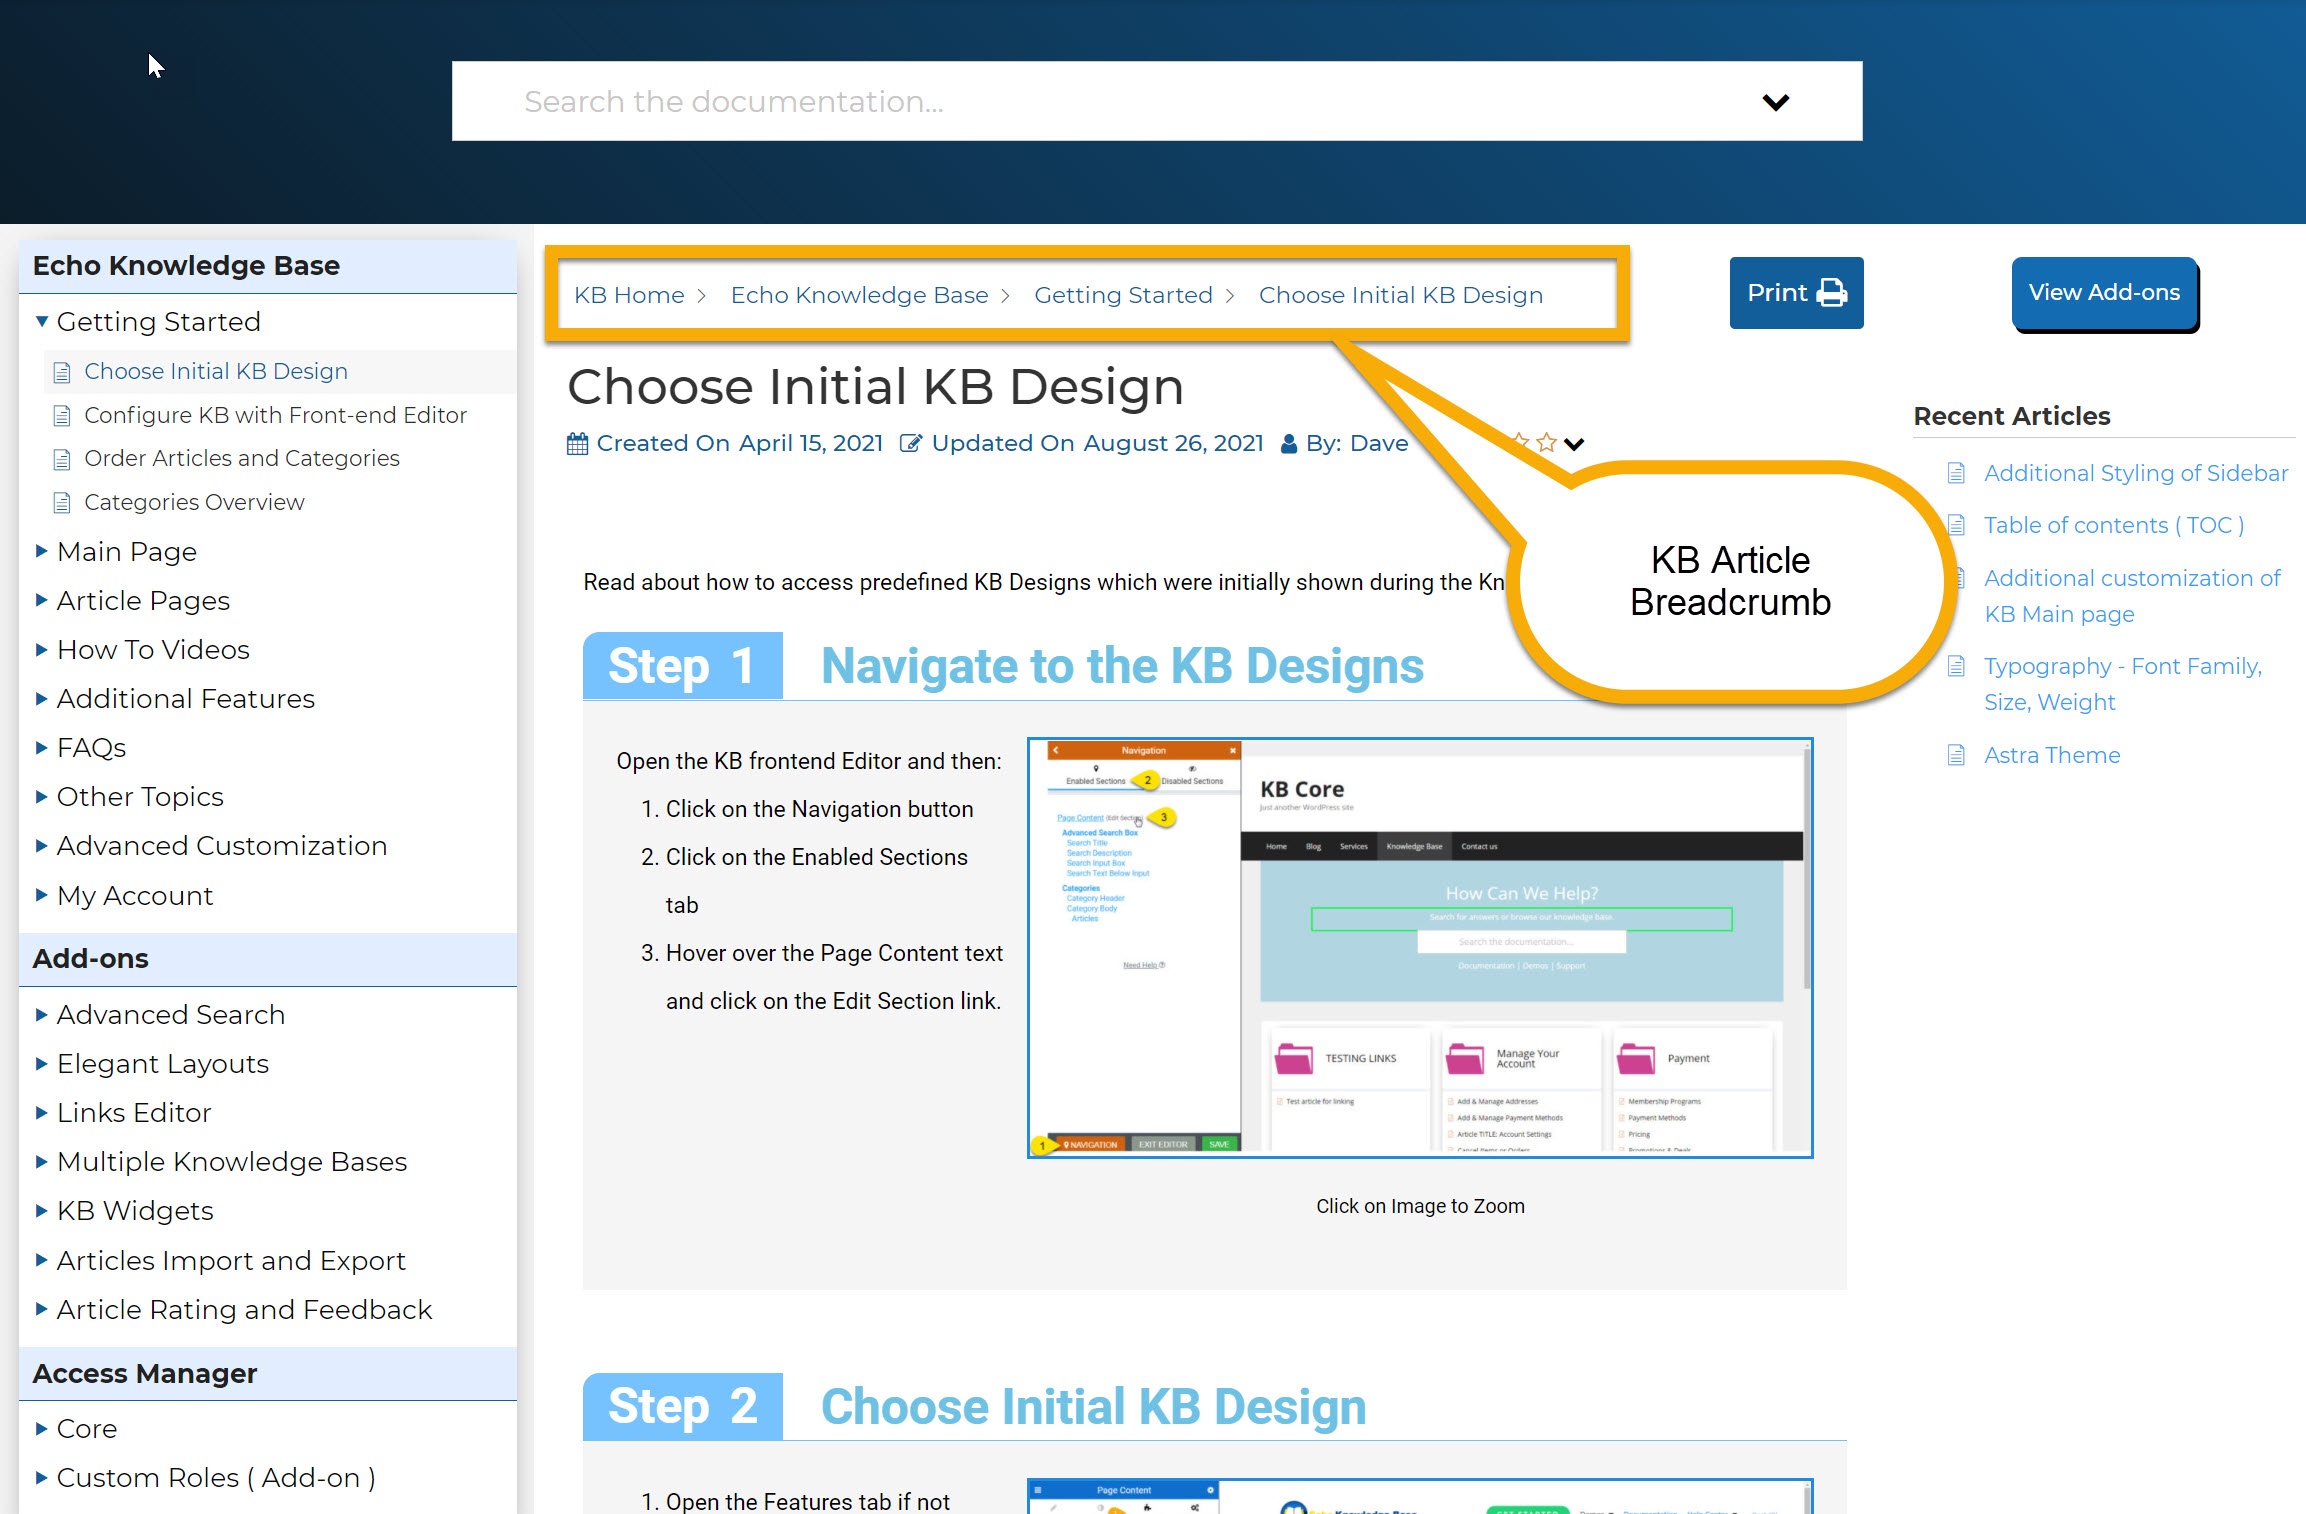
Task: Select Getting Started in breadcrumb trail
Action: tap(1123, 295)
